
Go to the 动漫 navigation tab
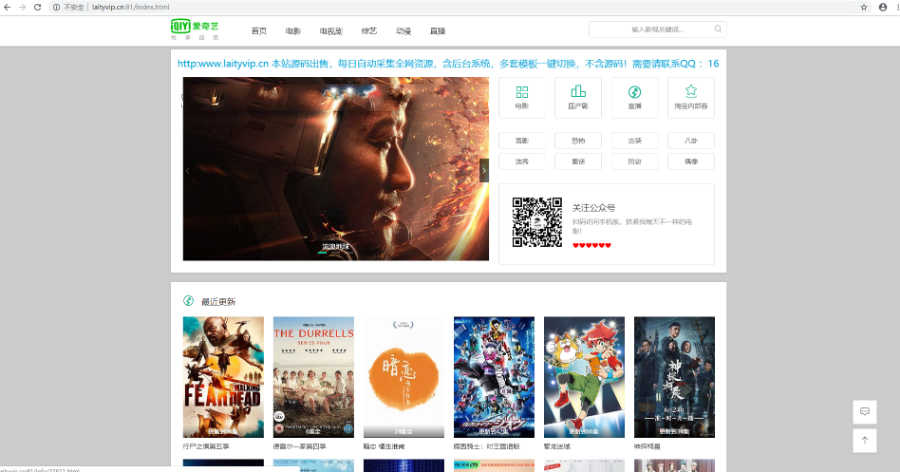403,31
